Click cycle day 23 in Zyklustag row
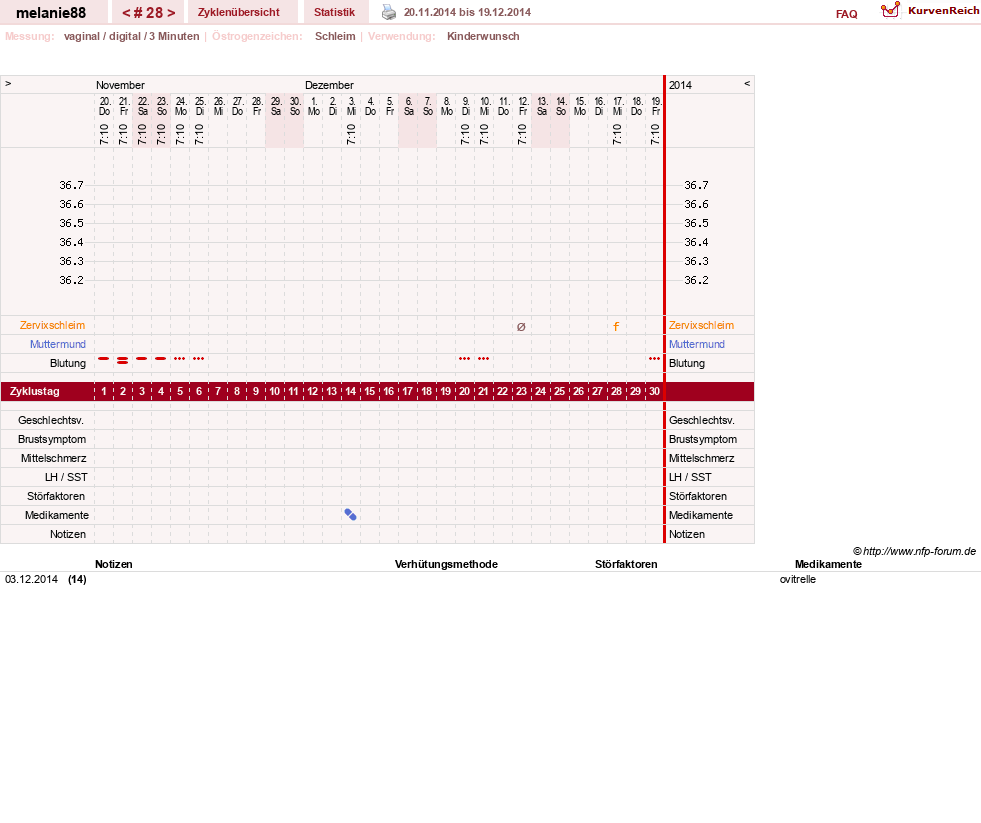 coord(521,391)
